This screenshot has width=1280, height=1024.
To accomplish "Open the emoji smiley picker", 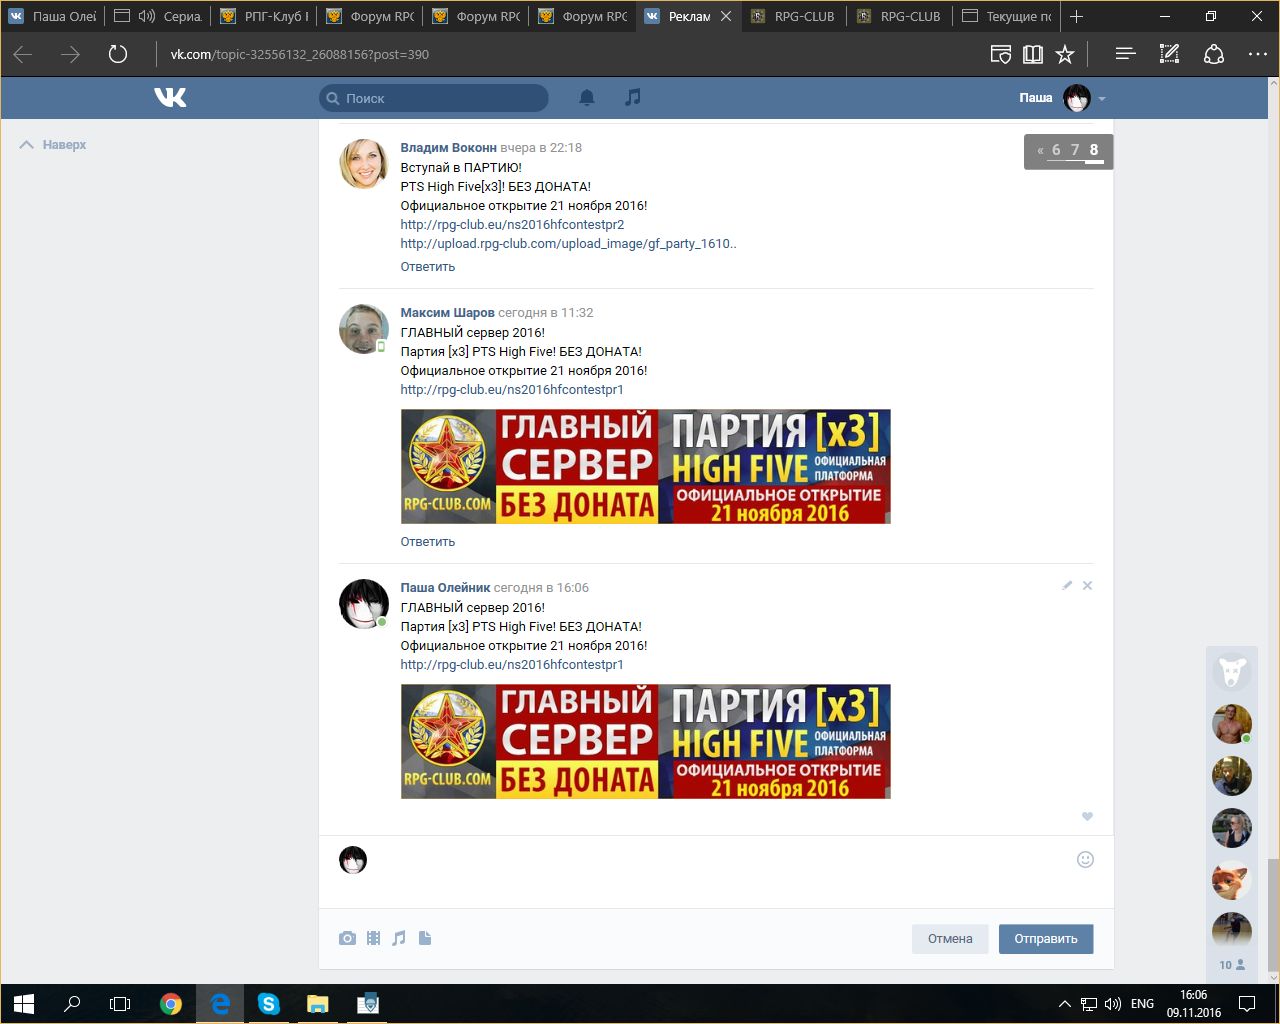I will tap(1085, 859).
